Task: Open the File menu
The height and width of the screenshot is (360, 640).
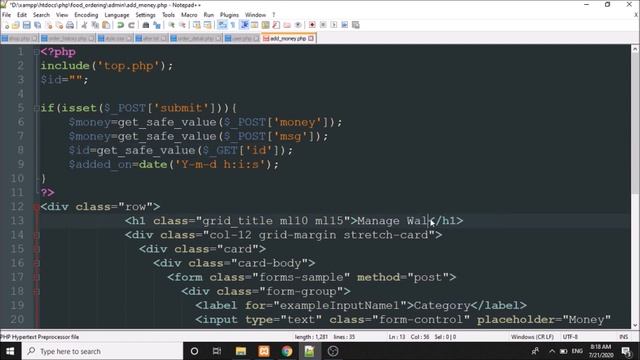Action: (x=7, y=15)
